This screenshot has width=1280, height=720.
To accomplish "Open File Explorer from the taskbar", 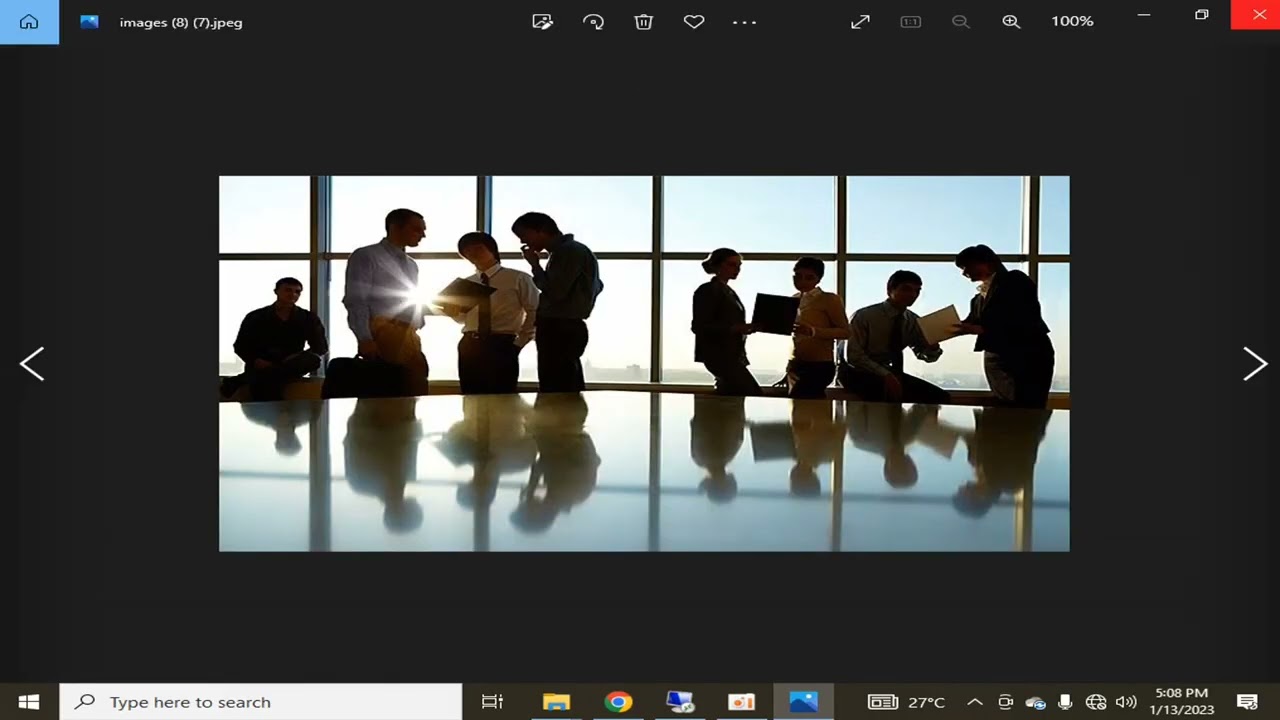I will tap(556, 702).
